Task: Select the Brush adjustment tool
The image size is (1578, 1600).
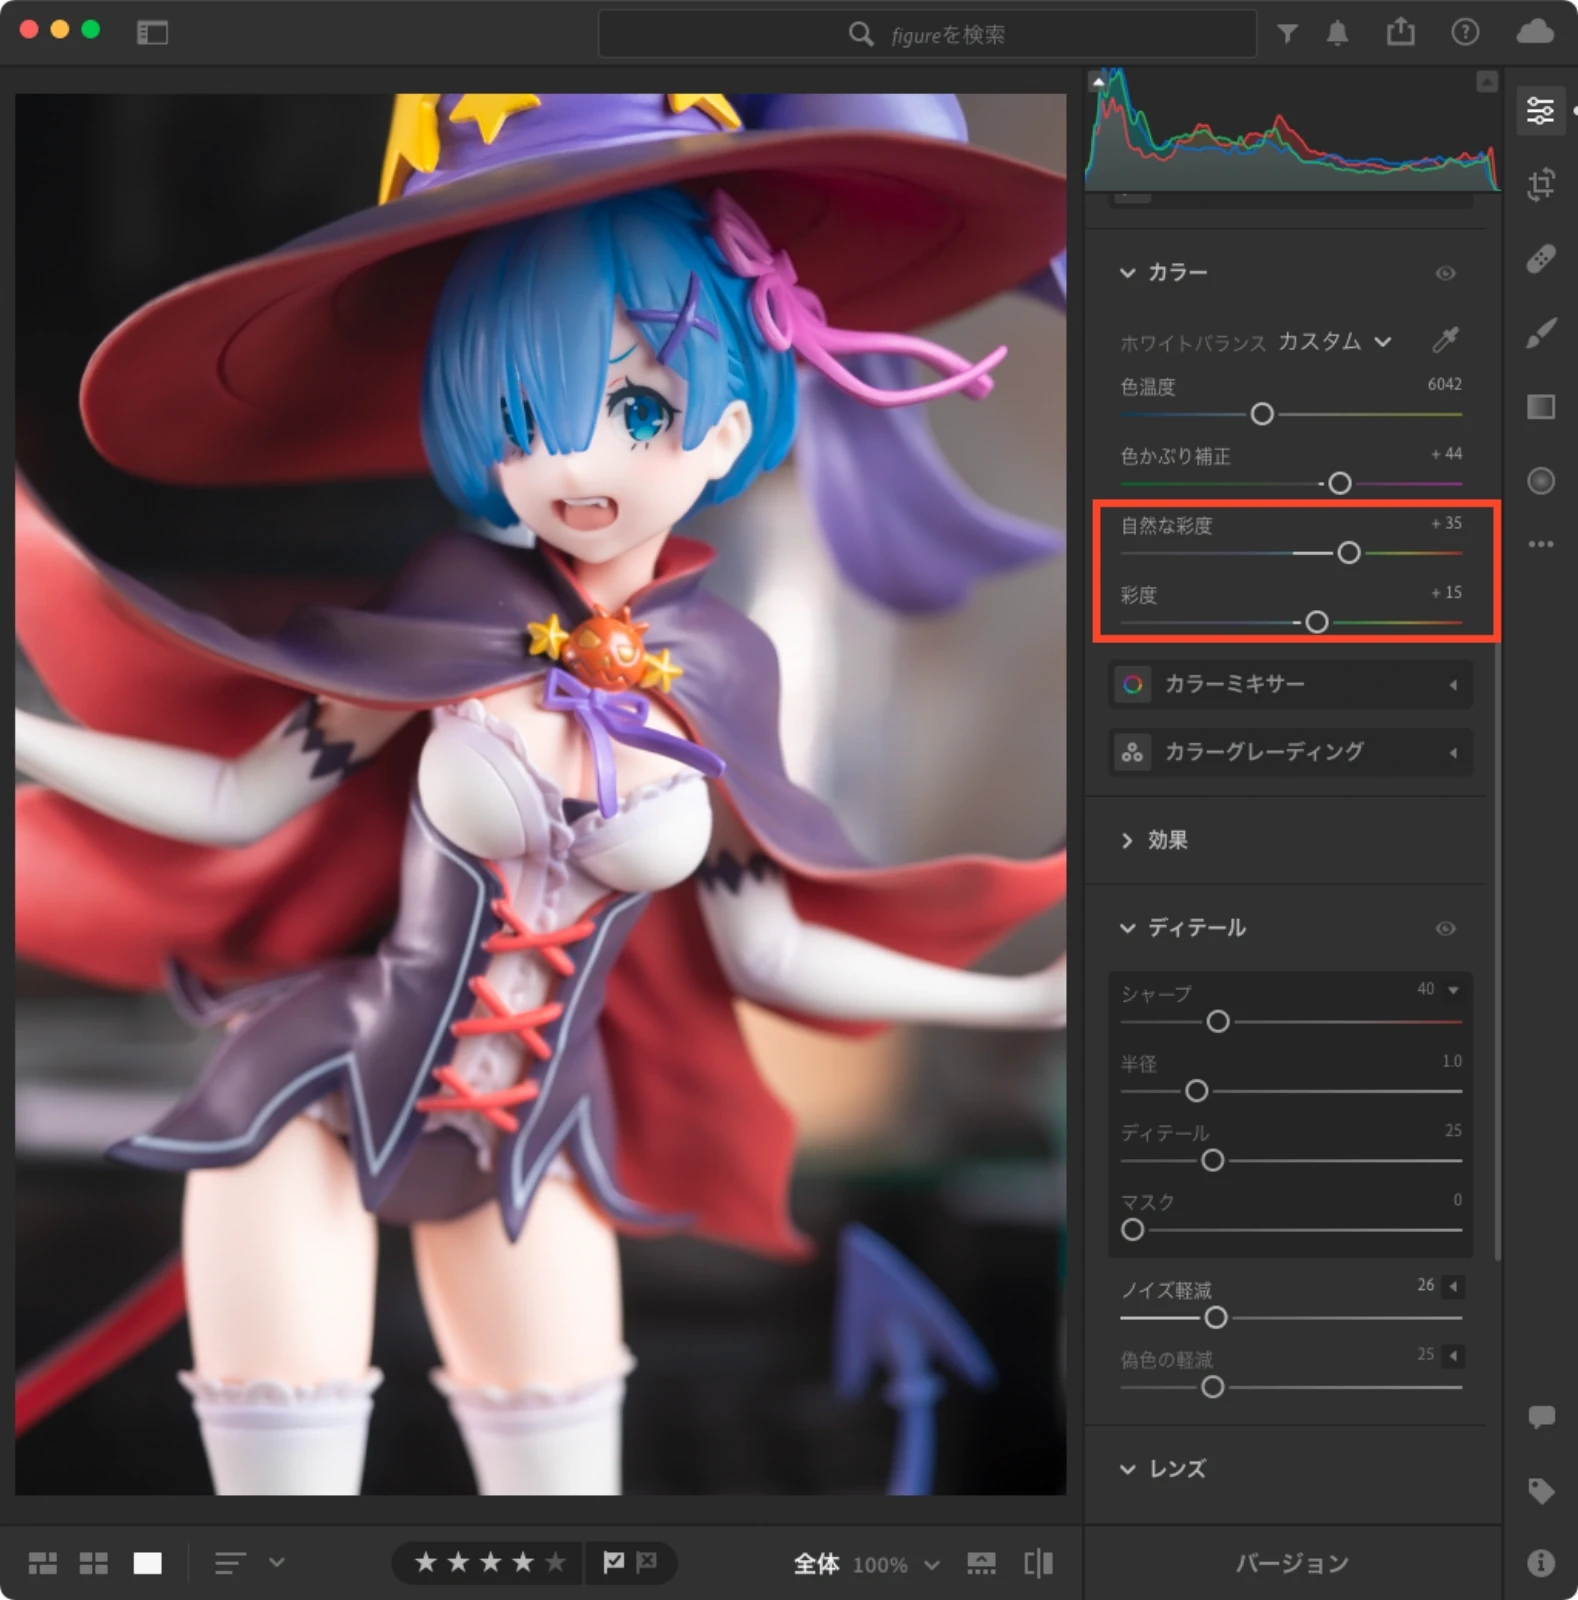Action: click(1541, 333)
